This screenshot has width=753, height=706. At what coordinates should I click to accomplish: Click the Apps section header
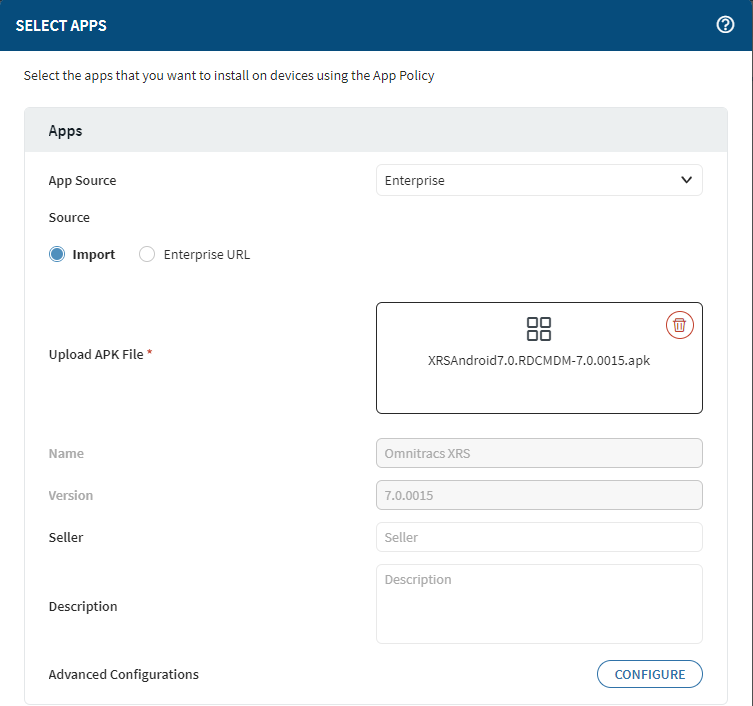(x=66, y=131)
